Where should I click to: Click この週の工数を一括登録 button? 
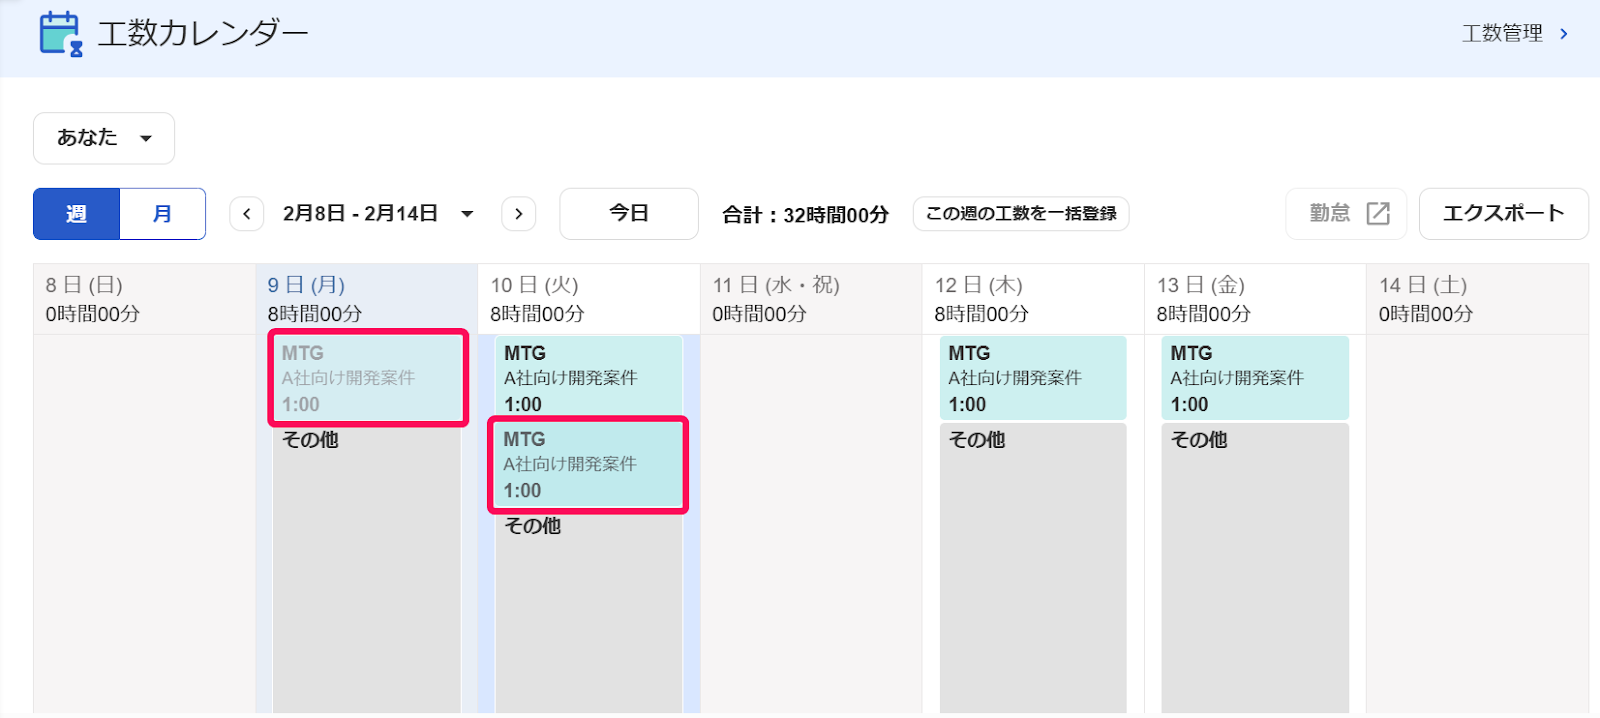1021,214
